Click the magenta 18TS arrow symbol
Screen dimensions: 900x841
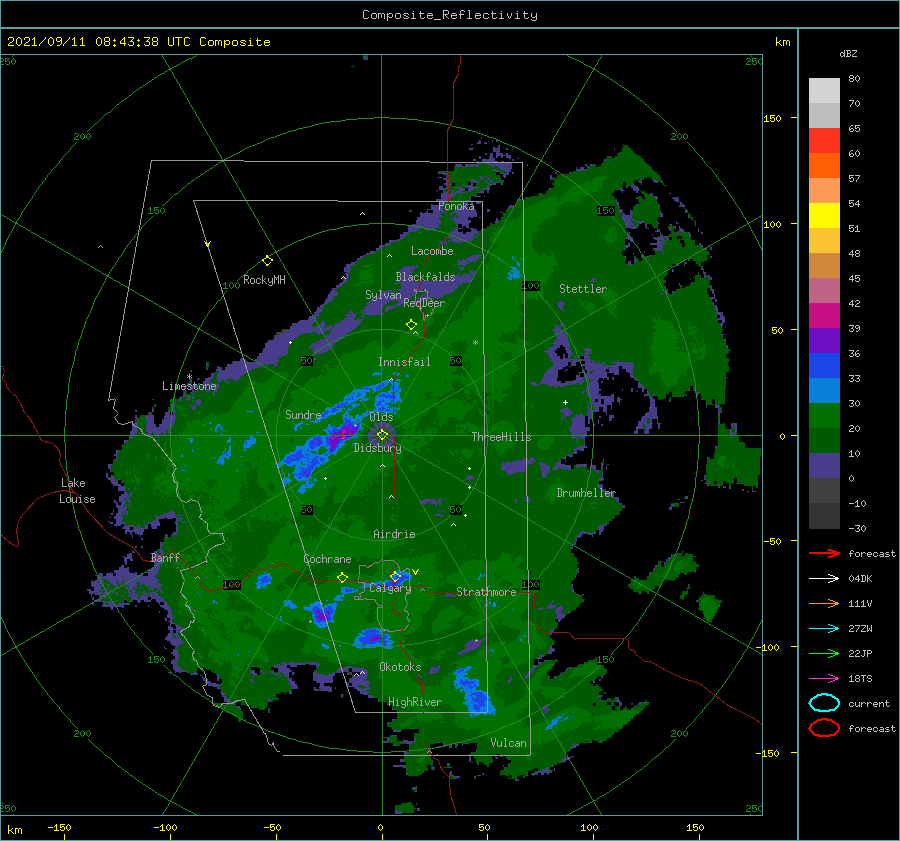click(x=824, y=679)
